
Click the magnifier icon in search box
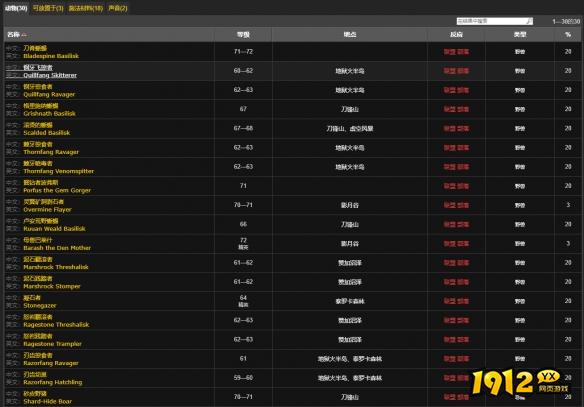[x=529, y=21]
